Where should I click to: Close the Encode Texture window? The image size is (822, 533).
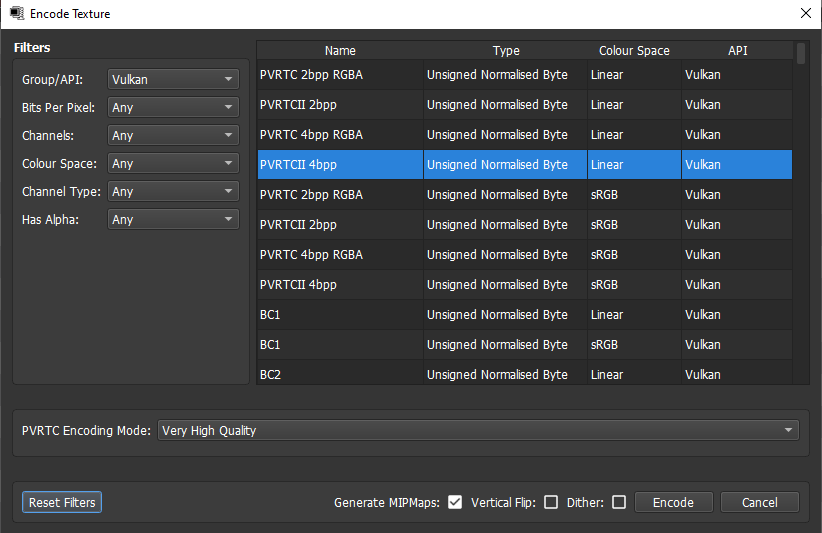pos(806,14)
